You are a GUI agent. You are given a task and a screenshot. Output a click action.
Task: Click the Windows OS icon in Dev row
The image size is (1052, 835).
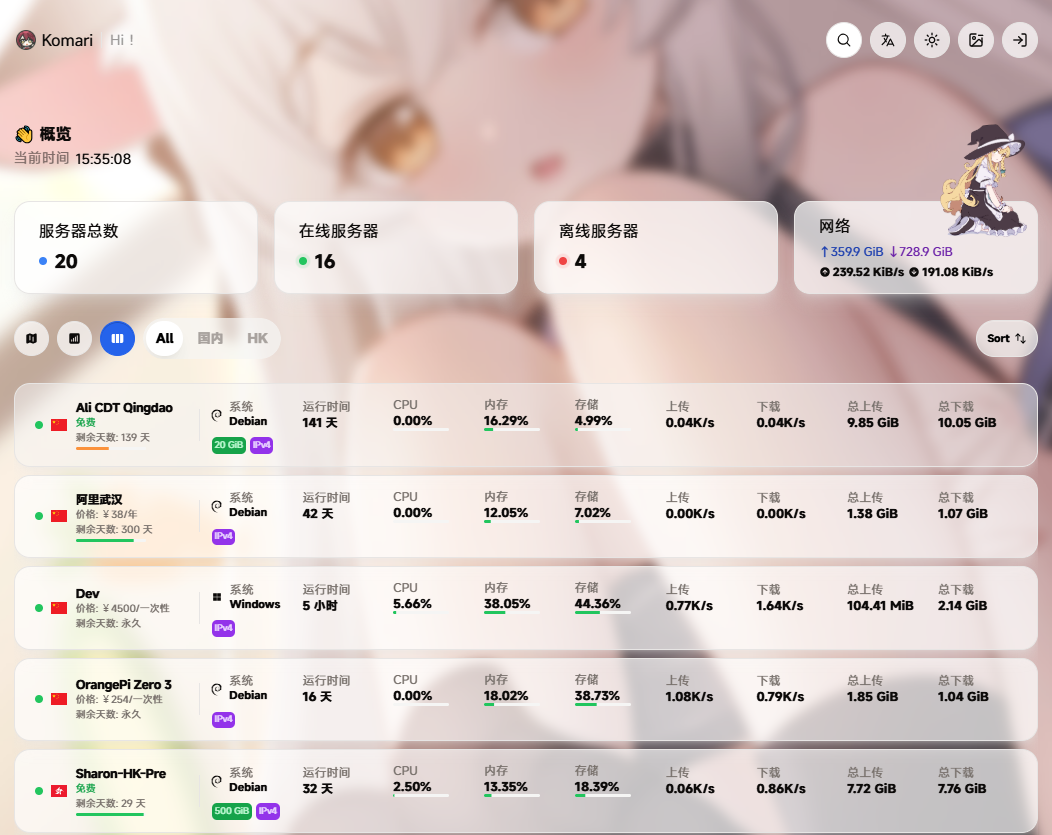pyautogui.click(x=217, y=597)
